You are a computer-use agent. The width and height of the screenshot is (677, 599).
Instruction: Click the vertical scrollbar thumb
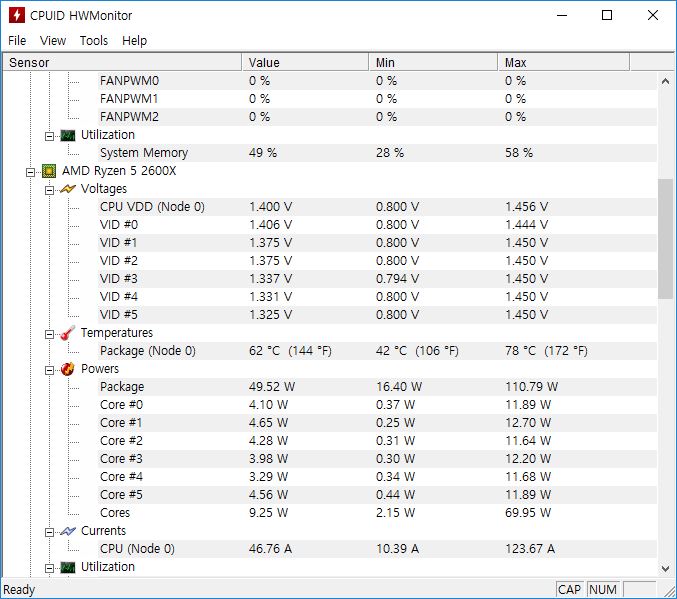(x=665, y=238)
